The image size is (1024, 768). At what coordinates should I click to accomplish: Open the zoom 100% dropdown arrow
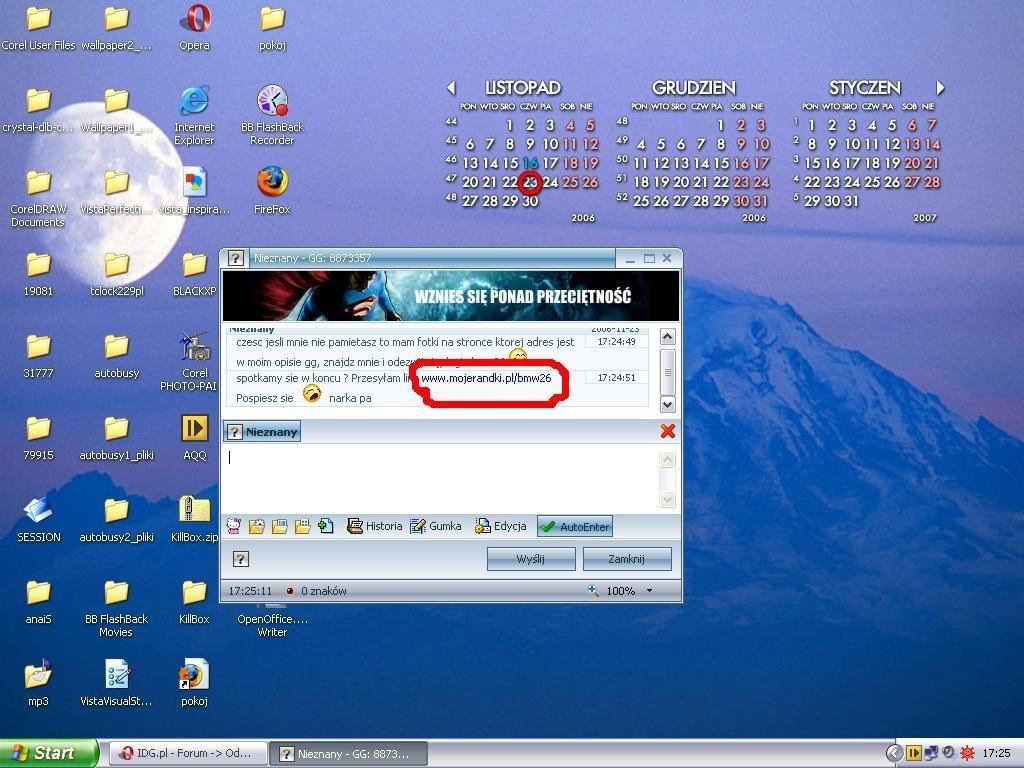(x=649, y=590)
